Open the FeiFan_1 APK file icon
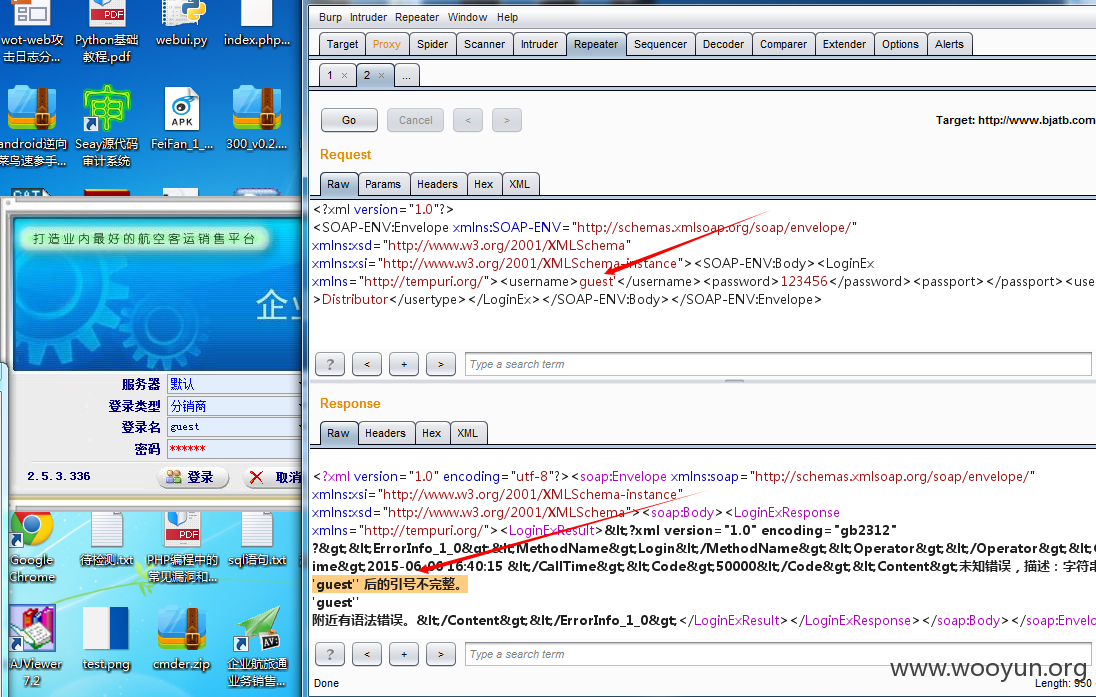1096x697 pixels. click(182, 118)
